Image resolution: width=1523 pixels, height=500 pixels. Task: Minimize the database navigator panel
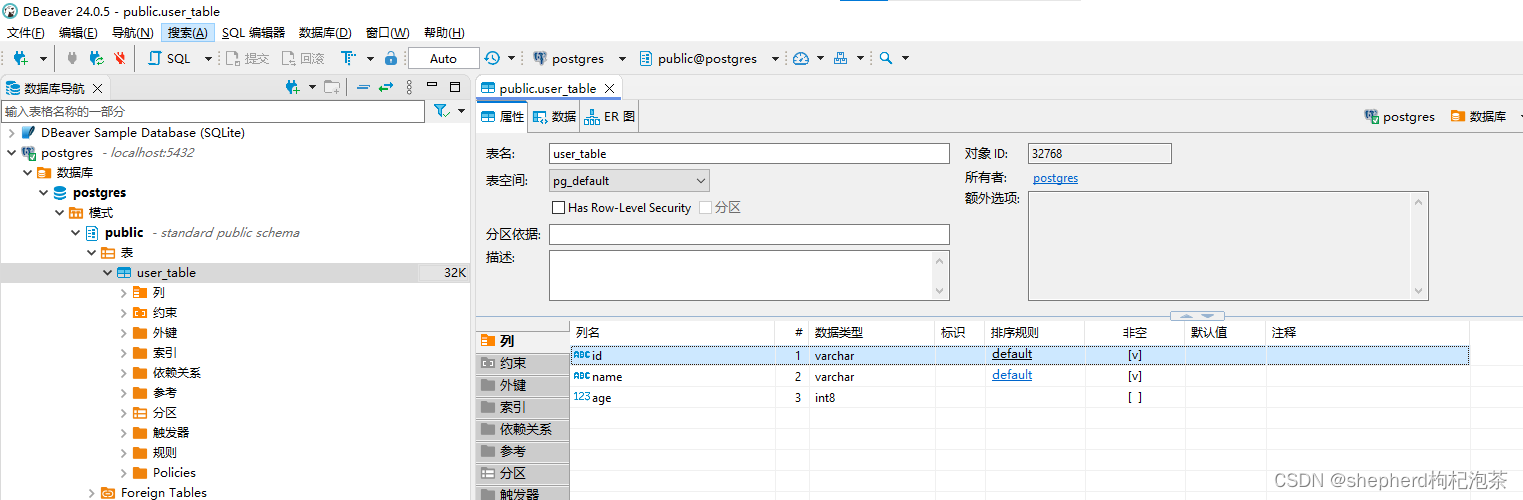click(x=433, y=87)
